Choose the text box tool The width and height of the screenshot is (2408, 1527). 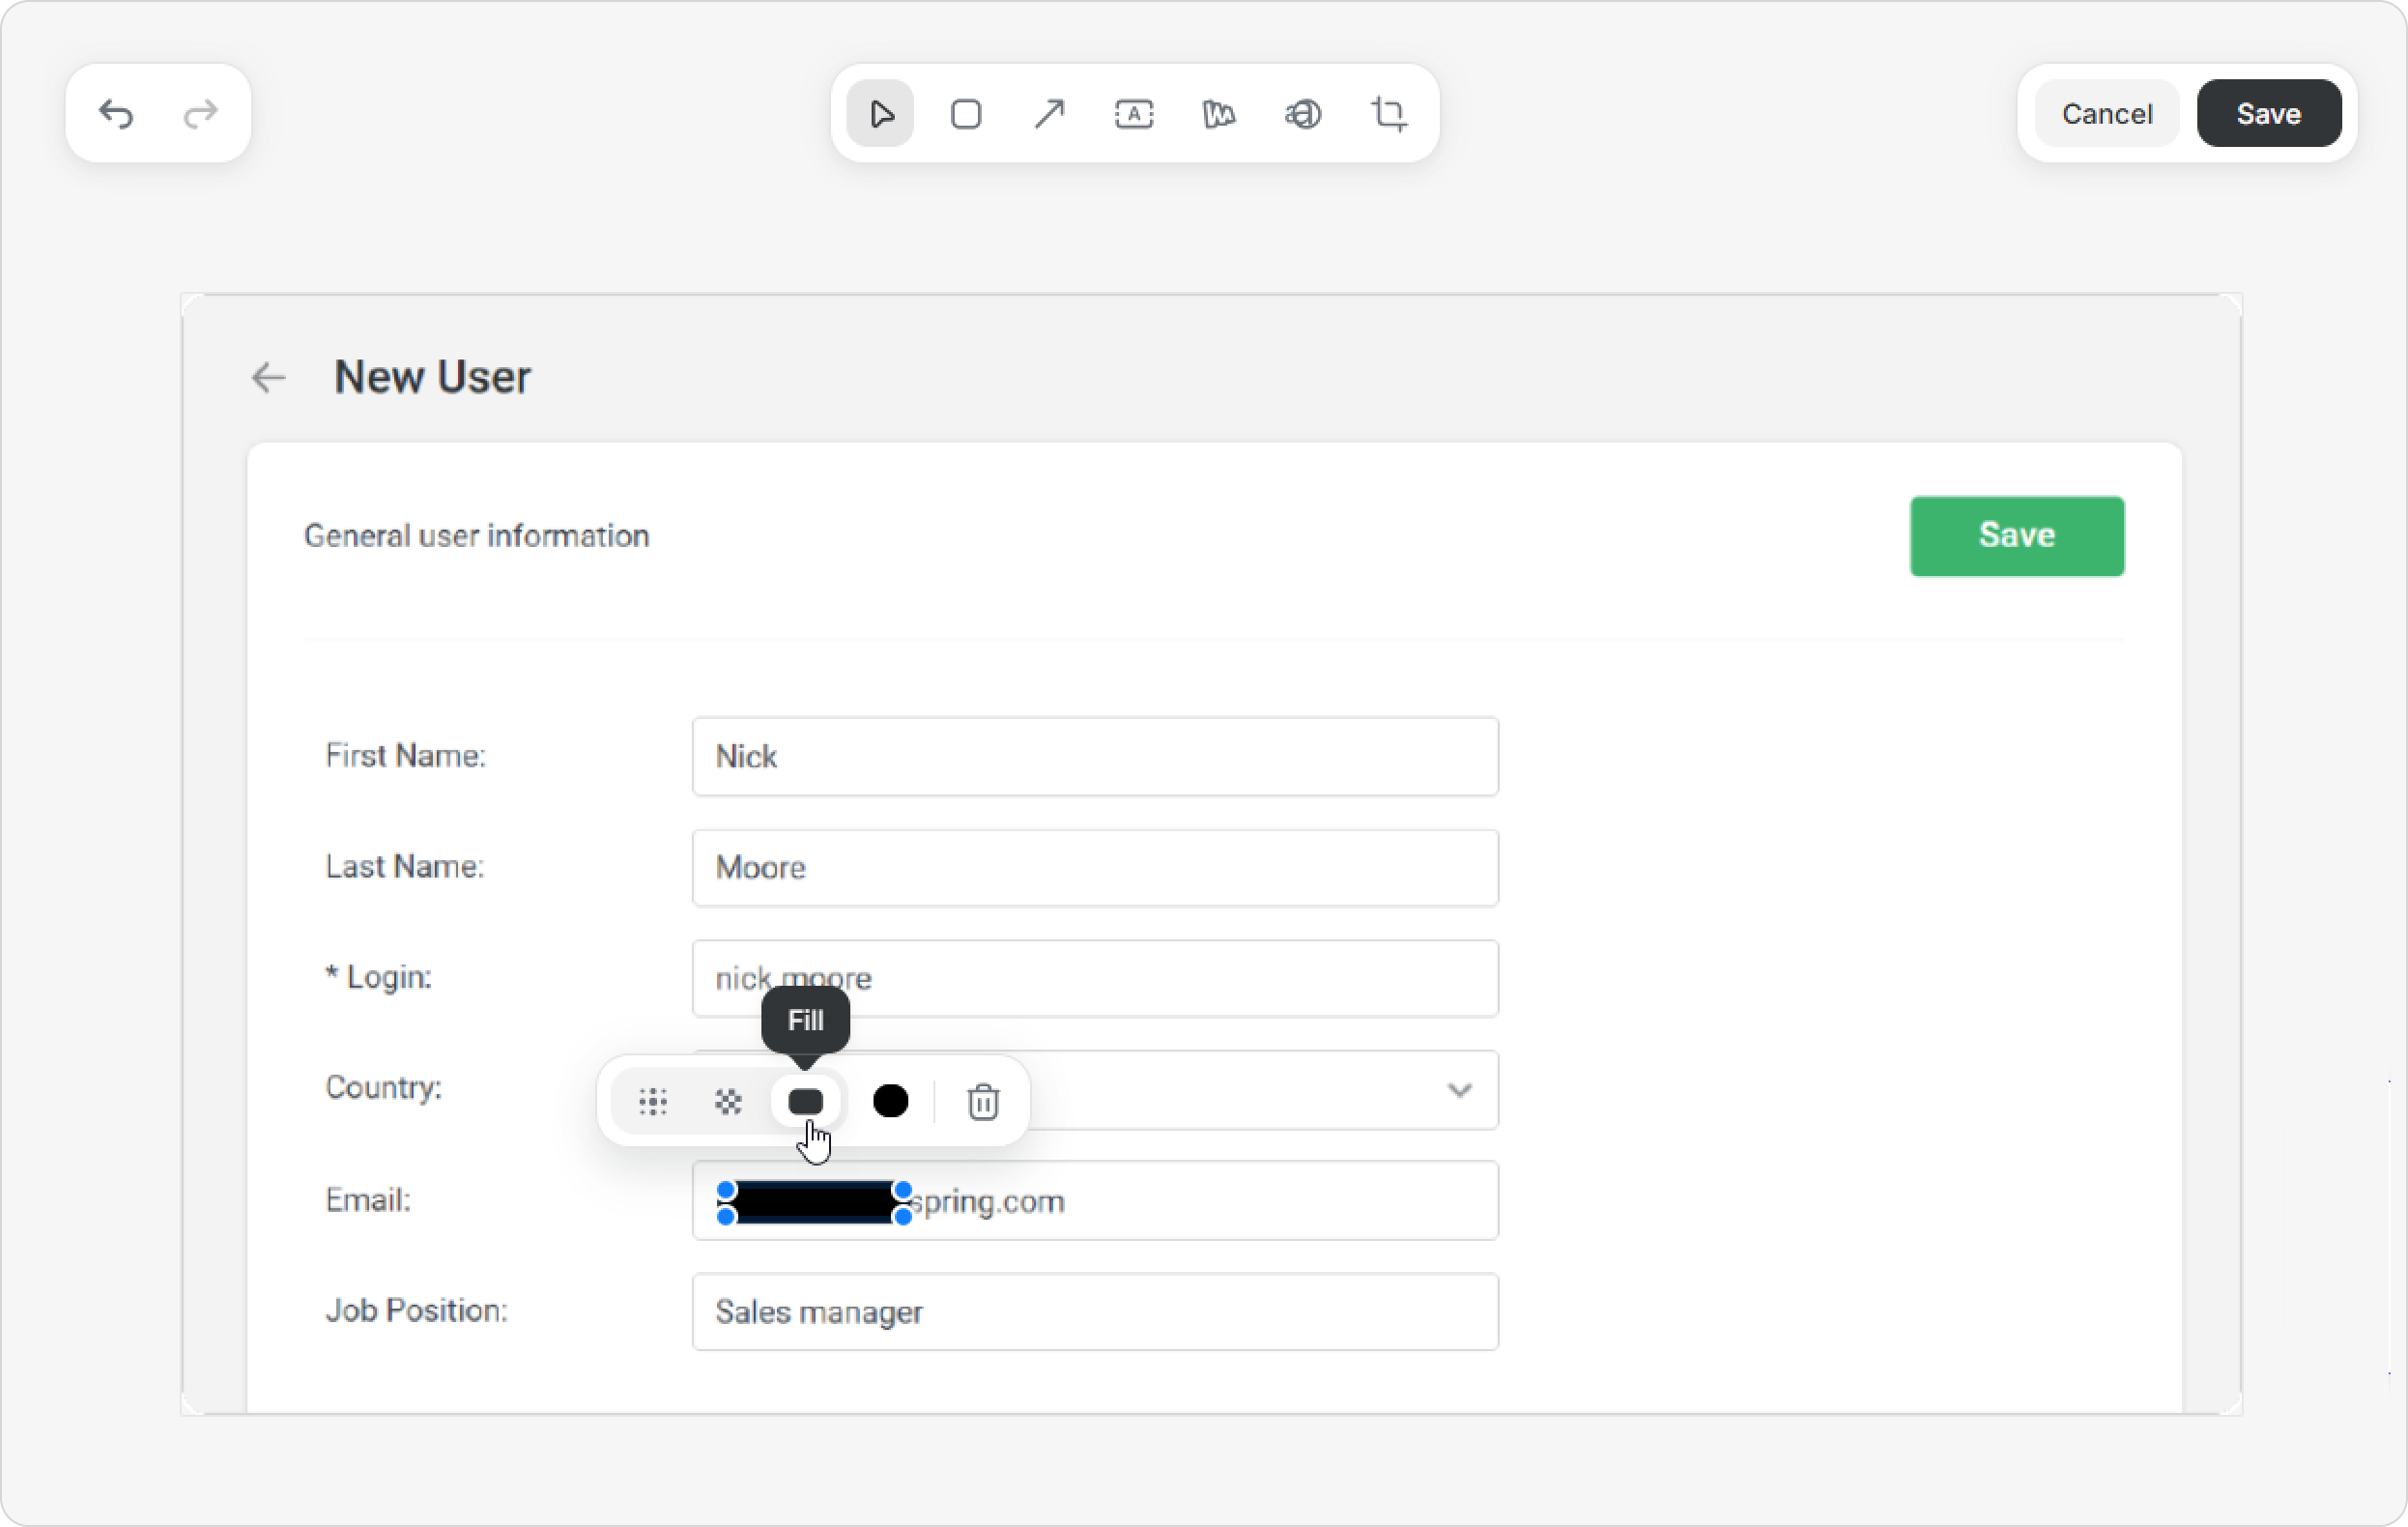point(1134,114)
